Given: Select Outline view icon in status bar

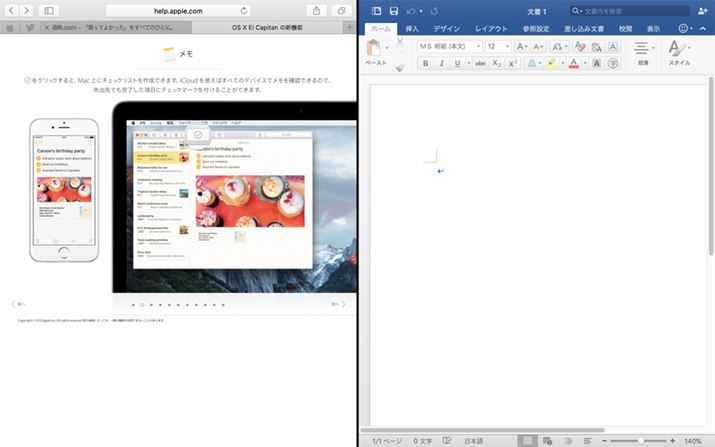Looking at the screenshot, I should tap(568, 441).
